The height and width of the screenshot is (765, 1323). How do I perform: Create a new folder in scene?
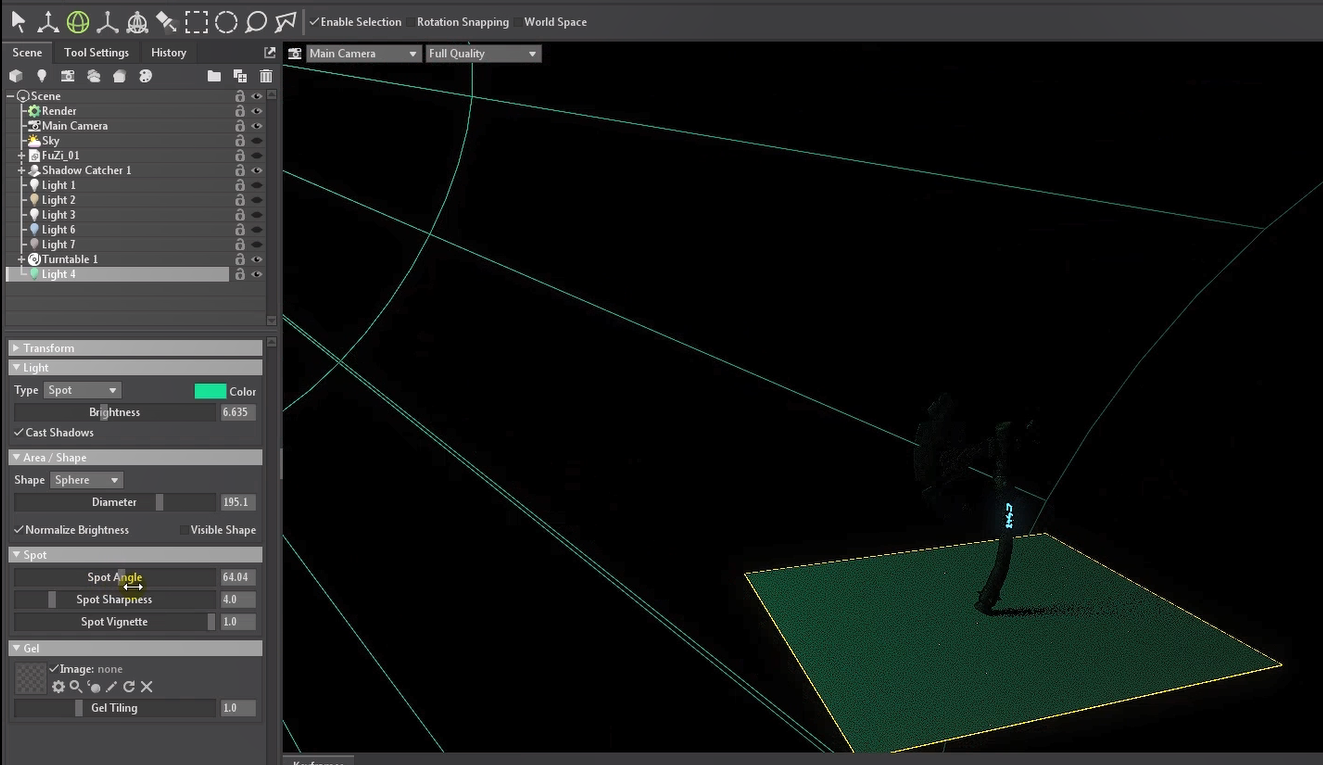point(214,76)
